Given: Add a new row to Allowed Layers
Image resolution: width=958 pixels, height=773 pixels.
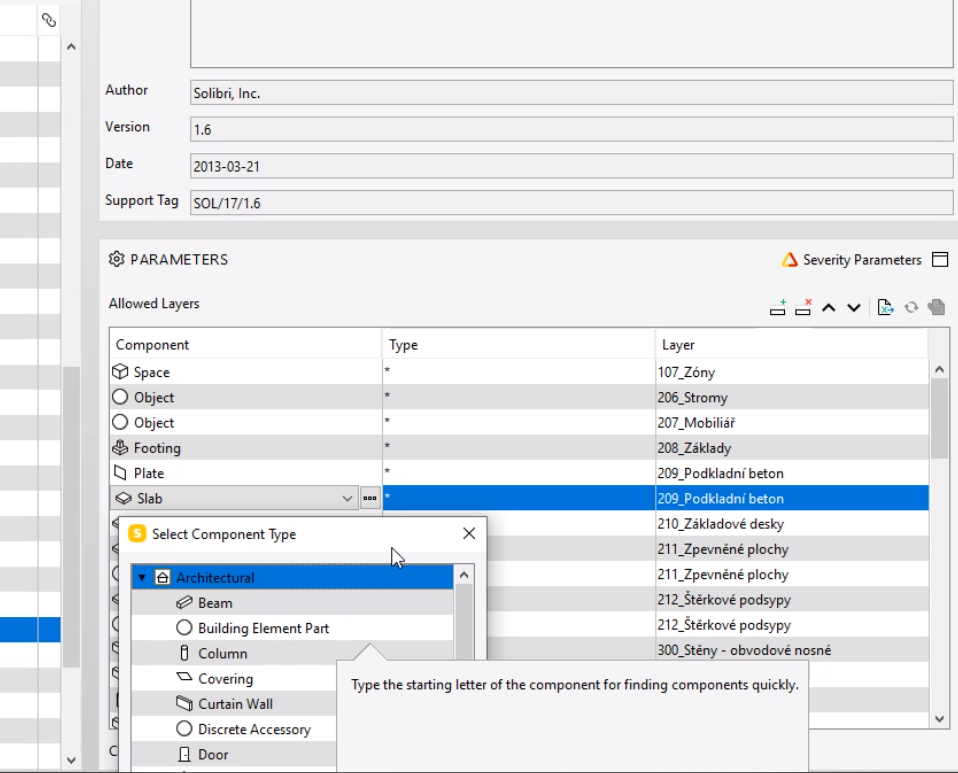Looking at the screenshot, I should [777, 307].
